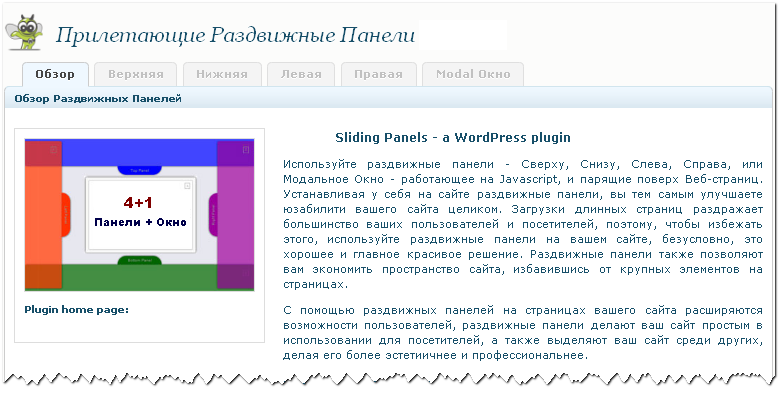Select the Левая tab
Screen dimensions: 779x394
pyautogui.click(x=301, y=75)
